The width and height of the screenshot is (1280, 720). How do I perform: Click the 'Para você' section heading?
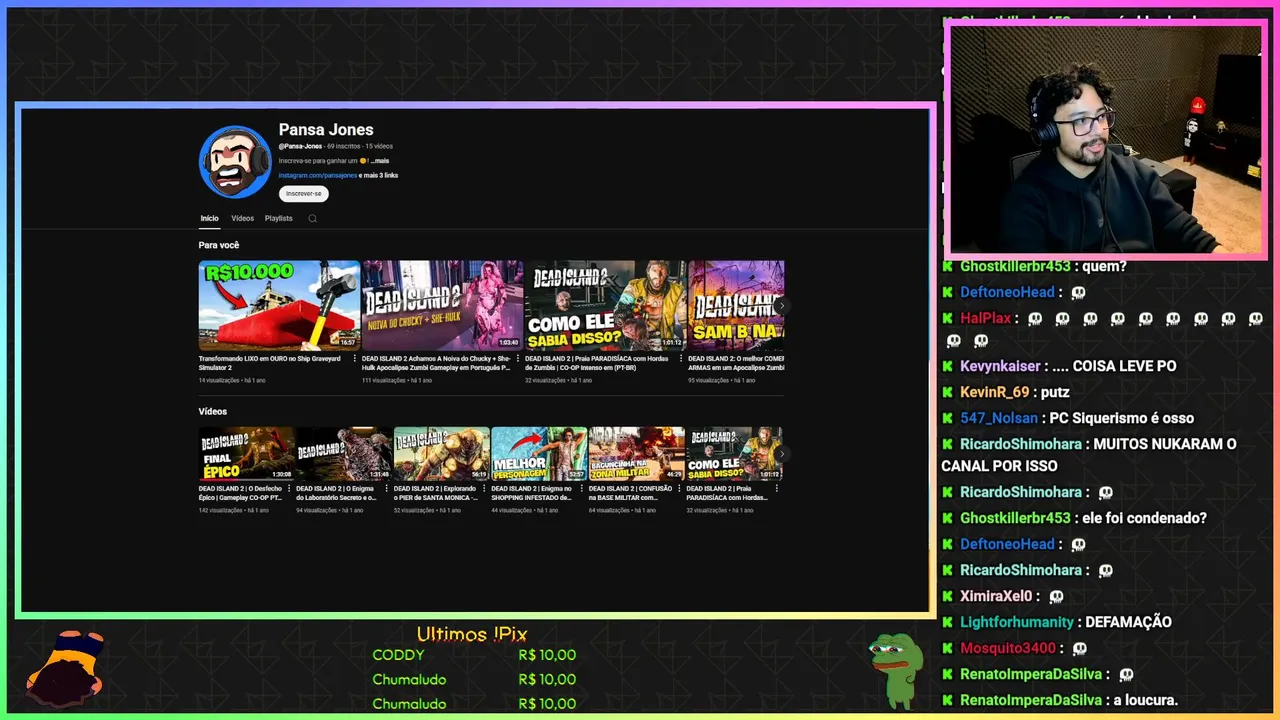[x=219, y=245]
